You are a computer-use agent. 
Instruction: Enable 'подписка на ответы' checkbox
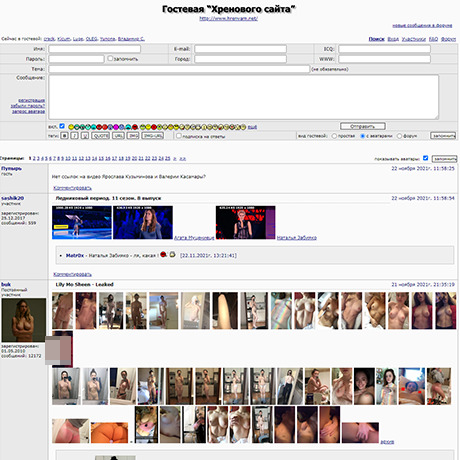click(x=179, y=136)
